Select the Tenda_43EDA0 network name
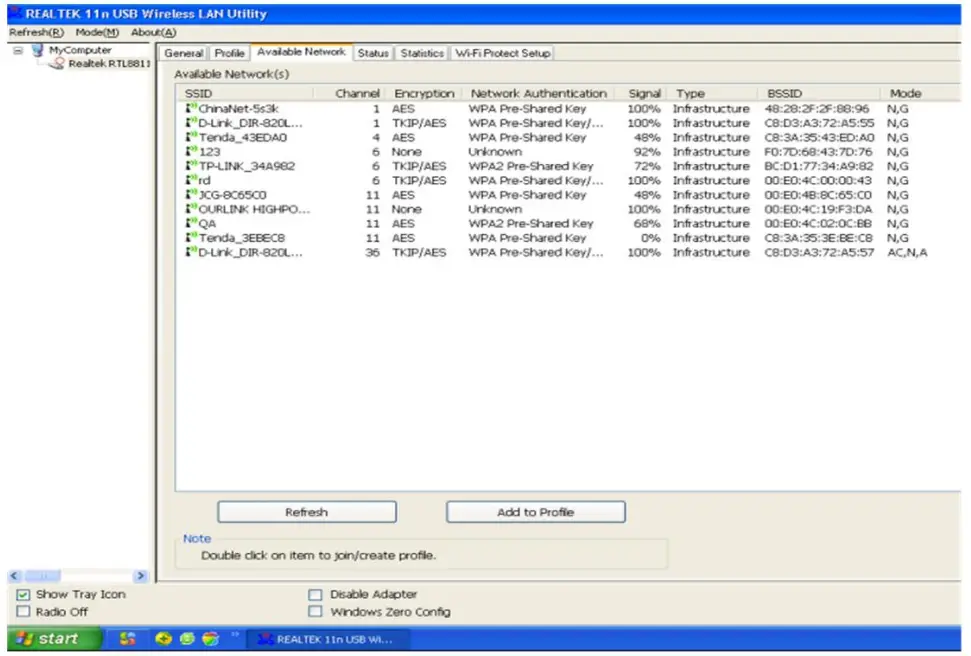The height and width of the screenshot is (656, 971). pyautogui.click(x=243, y=138)
